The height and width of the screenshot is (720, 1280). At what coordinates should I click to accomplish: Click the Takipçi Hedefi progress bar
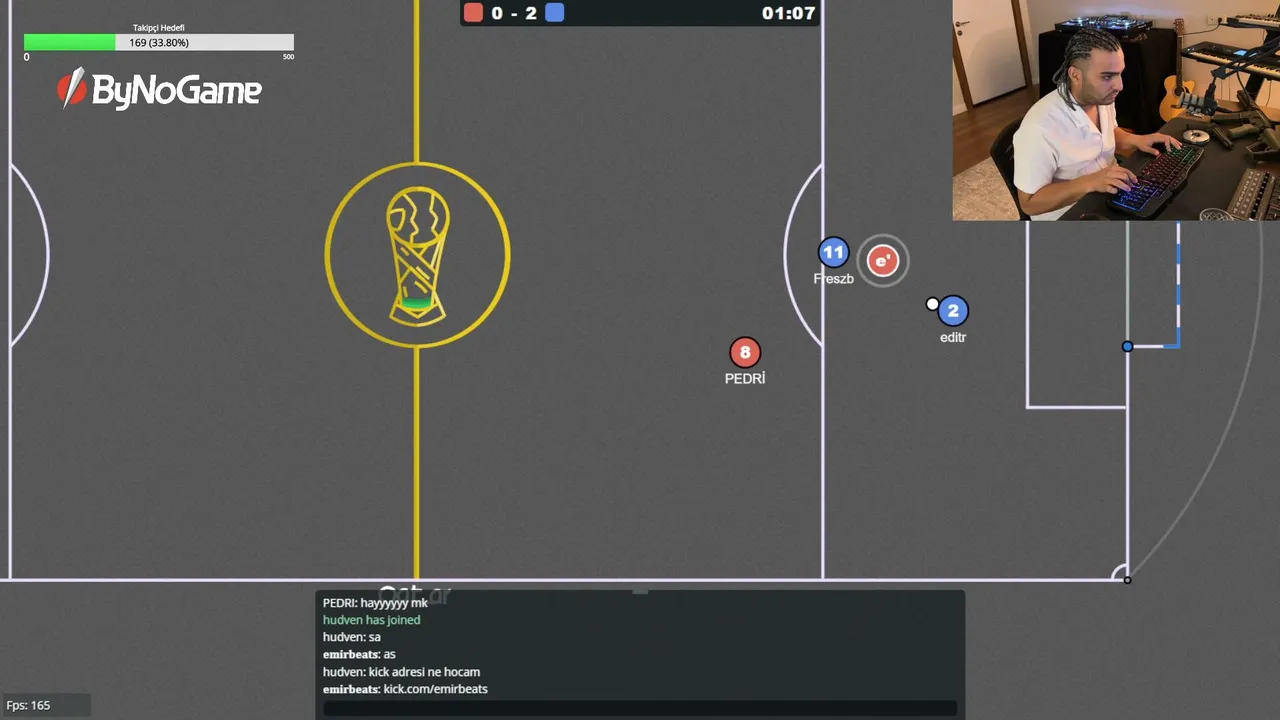coord(159,43)
